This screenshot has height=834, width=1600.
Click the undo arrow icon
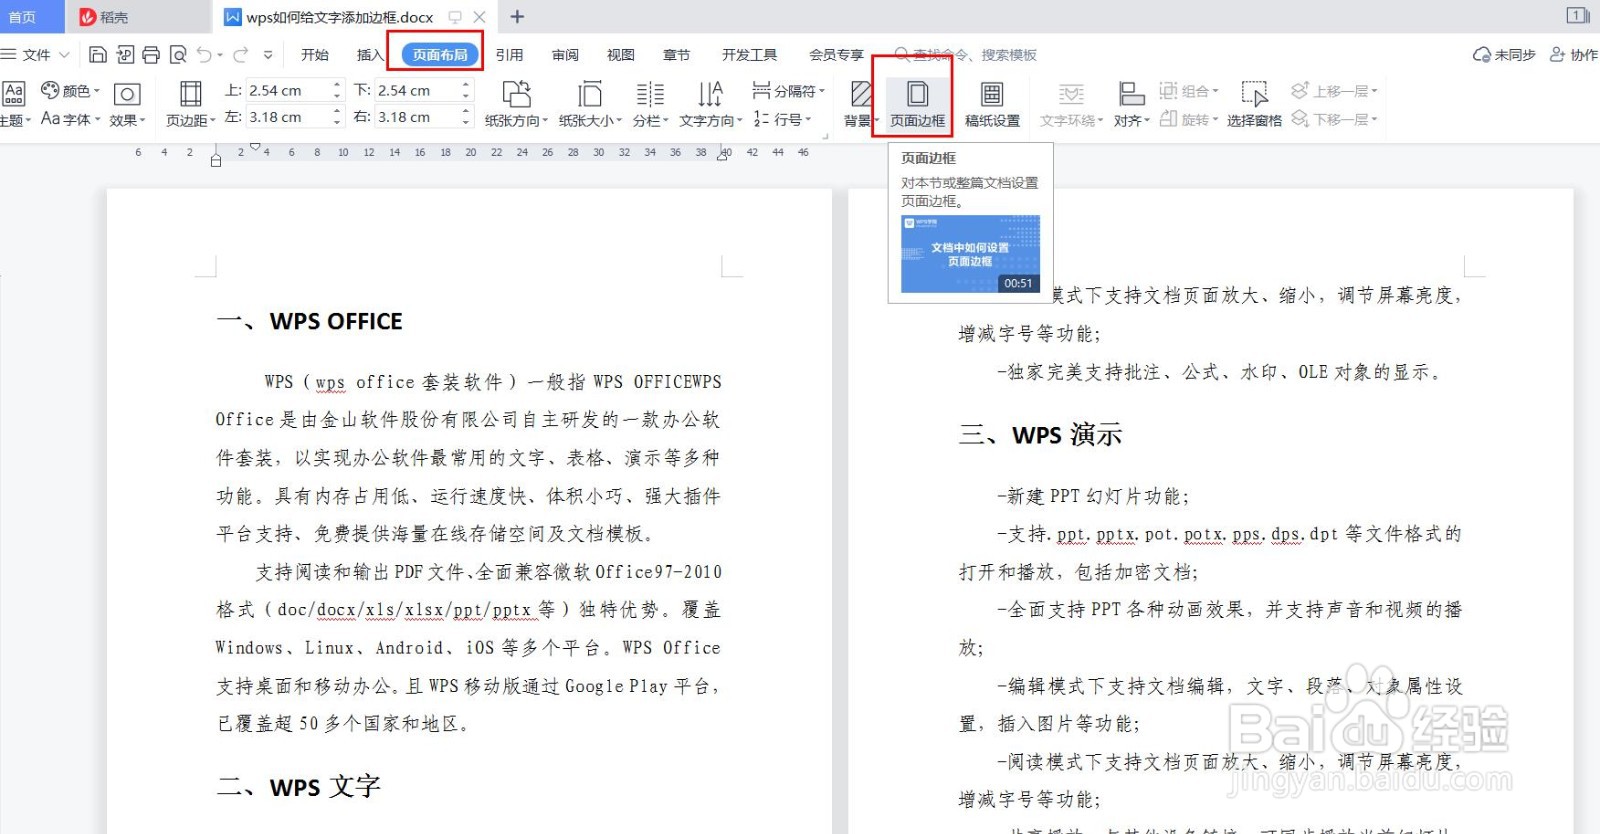click(204, 55)
